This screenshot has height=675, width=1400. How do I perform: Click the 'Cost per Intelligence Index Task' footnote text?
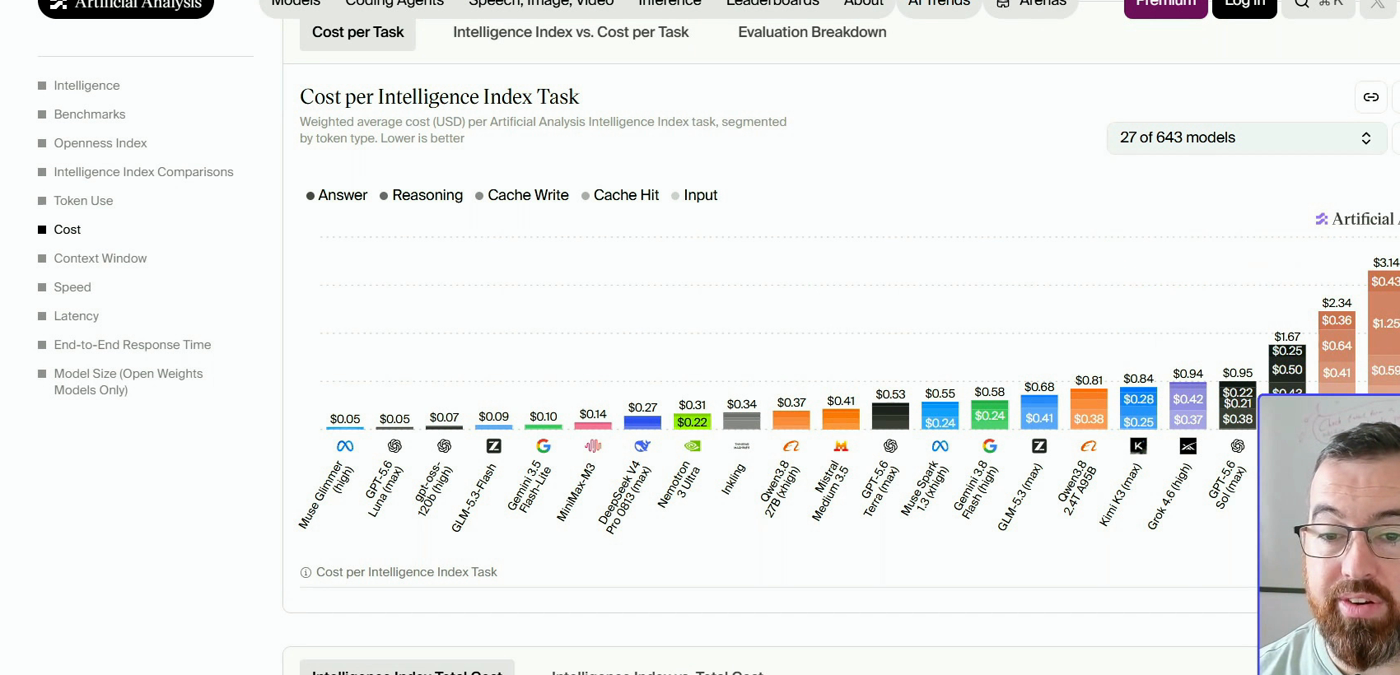pyautogui.click(x=407, y=573)
